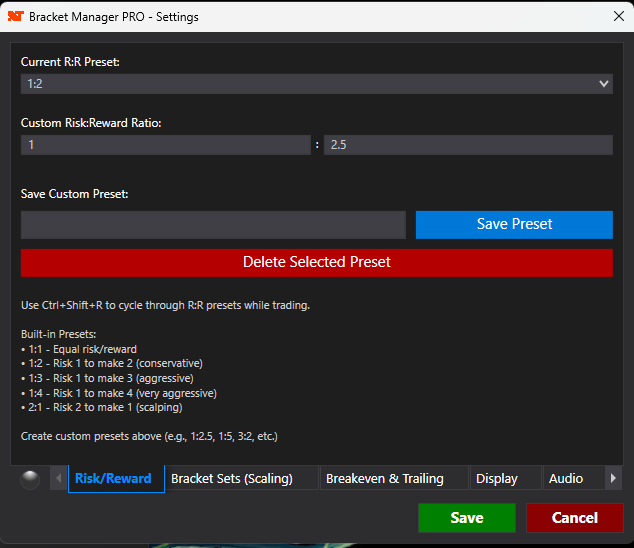Click the 'Save Custom Preset:' label
Image resolution: width=634 pixels, height=548 pixels.
(74, 194)
